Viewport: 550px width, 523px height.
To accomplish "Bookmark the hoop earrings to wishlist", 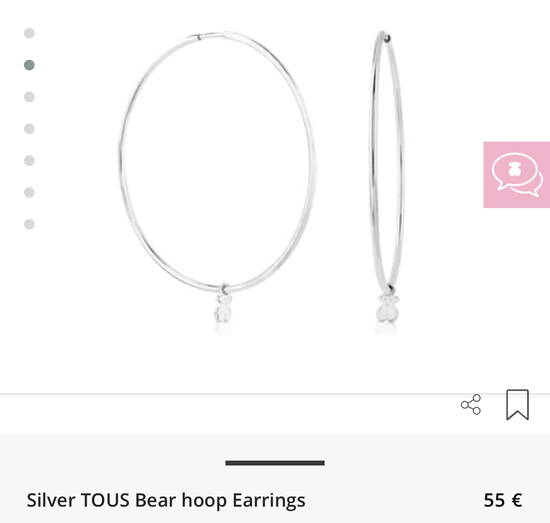I will click(517, 404).
